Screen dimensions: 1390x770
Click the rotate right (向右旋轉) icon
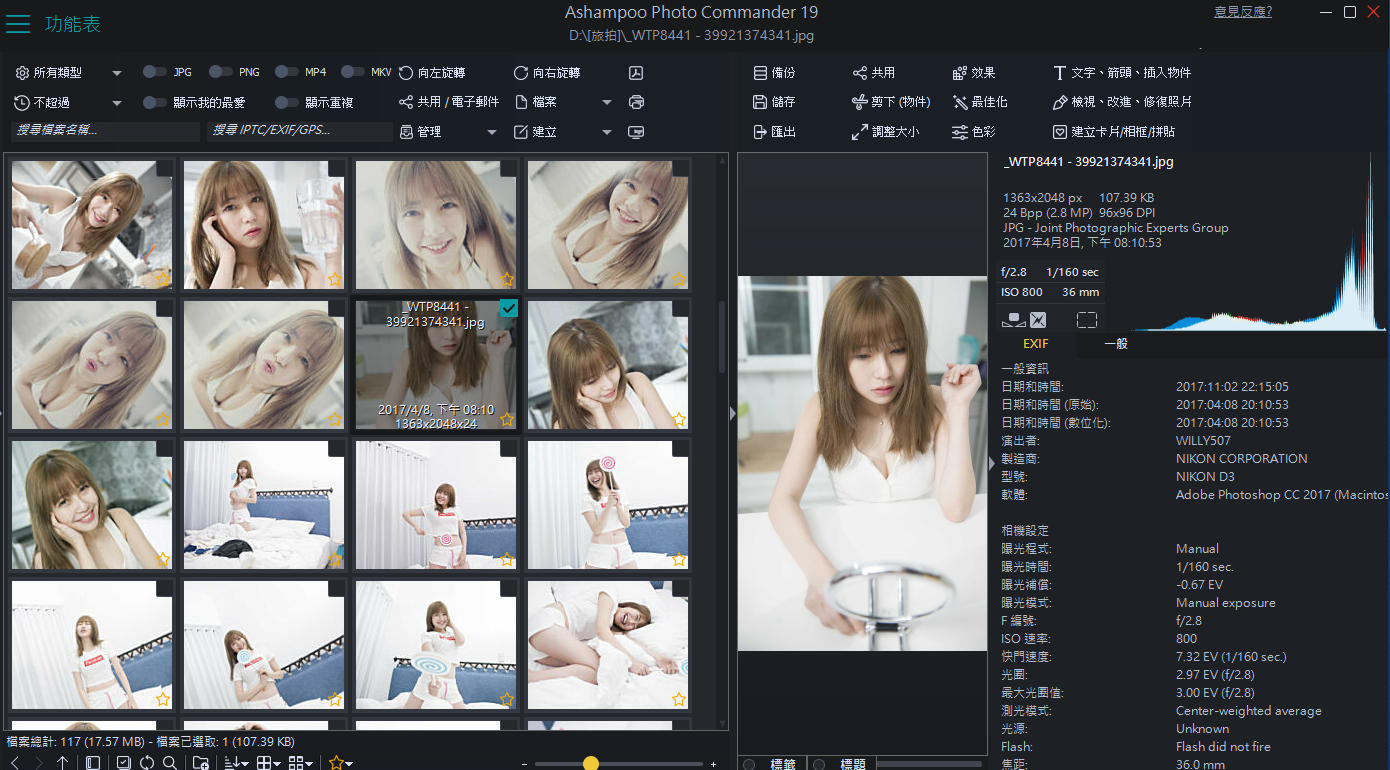pyautogui.click(x=521, y=73)
